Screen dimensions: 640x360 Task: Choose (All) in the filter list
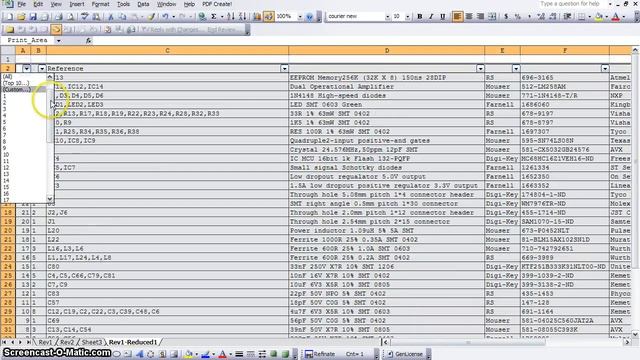24,76
